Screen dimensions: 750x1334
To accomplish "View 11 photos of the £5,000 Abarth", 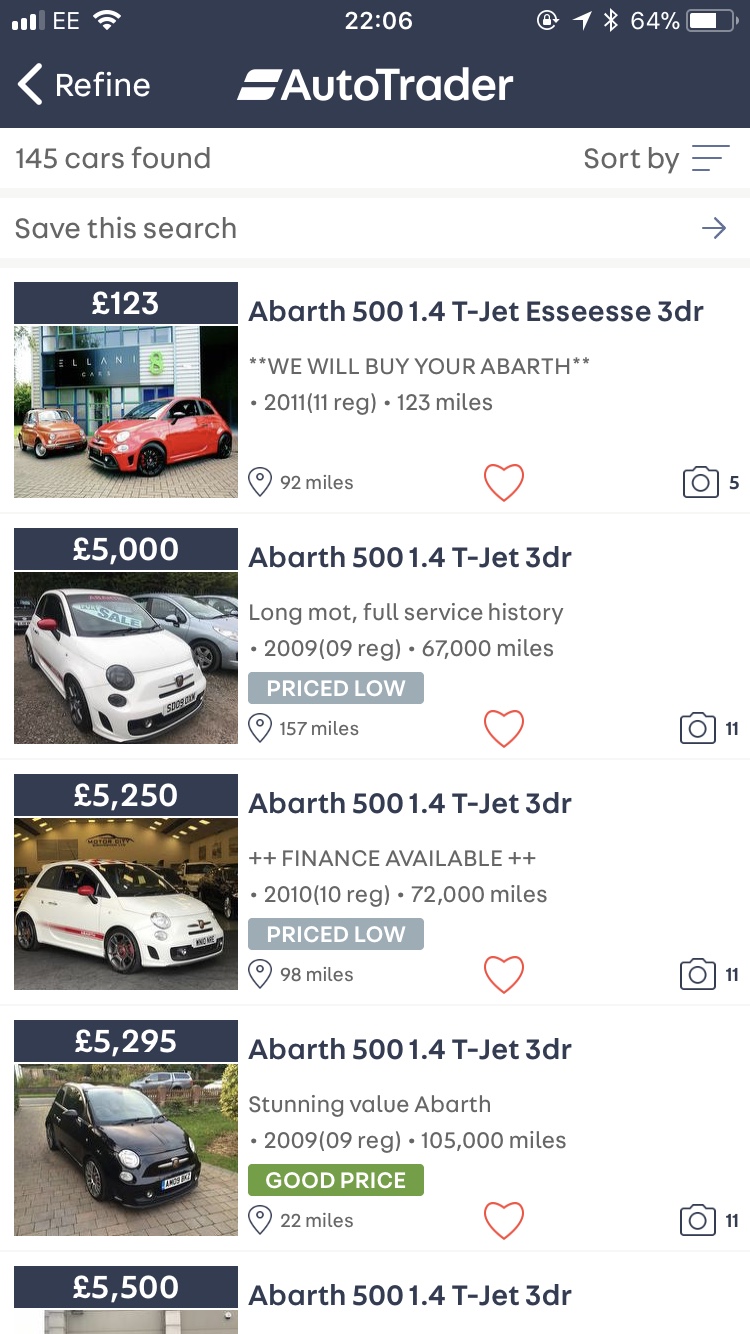I will pos(698,729).
